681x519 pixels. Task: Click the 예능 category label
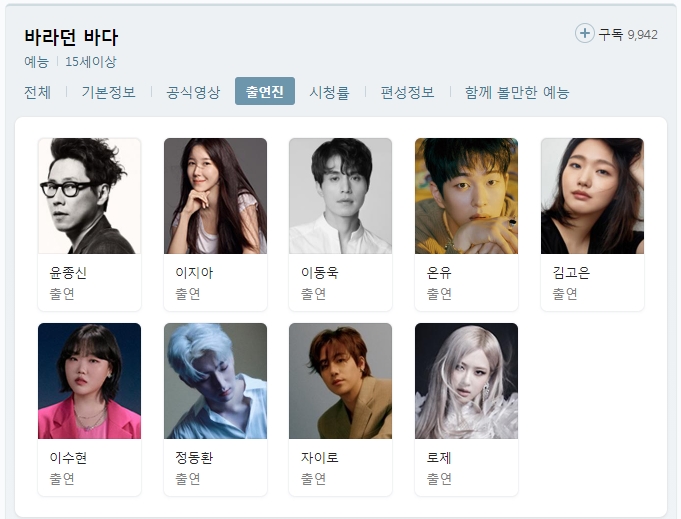point(36,62)
